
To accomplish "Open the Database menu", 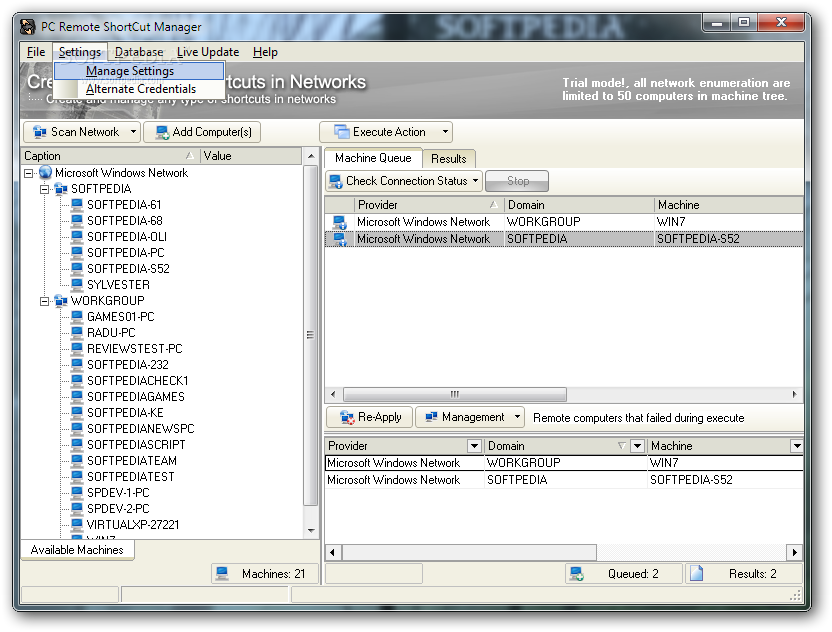I will [x=139, y=52].
